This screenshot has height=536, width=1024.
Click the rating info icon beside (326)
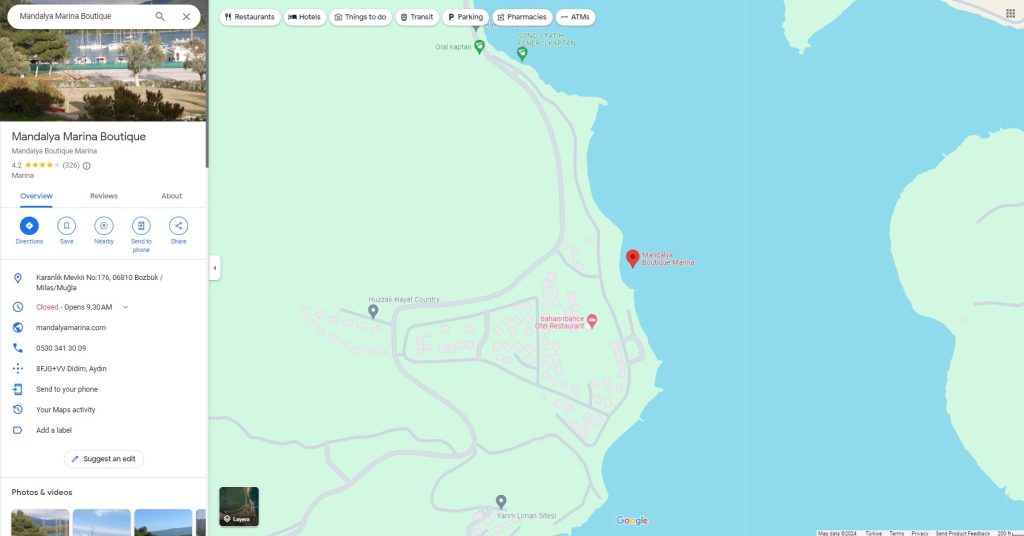pos(86,166)
